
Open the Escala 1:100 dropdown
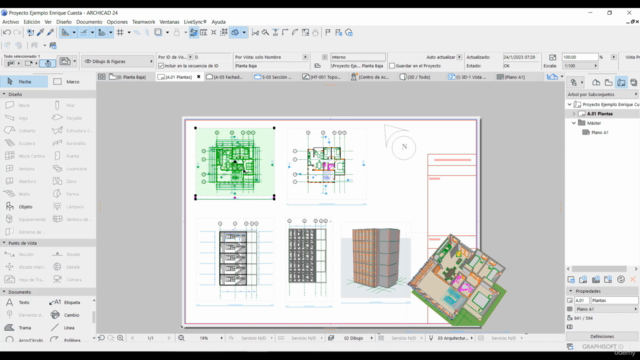[x=580, y=66]
